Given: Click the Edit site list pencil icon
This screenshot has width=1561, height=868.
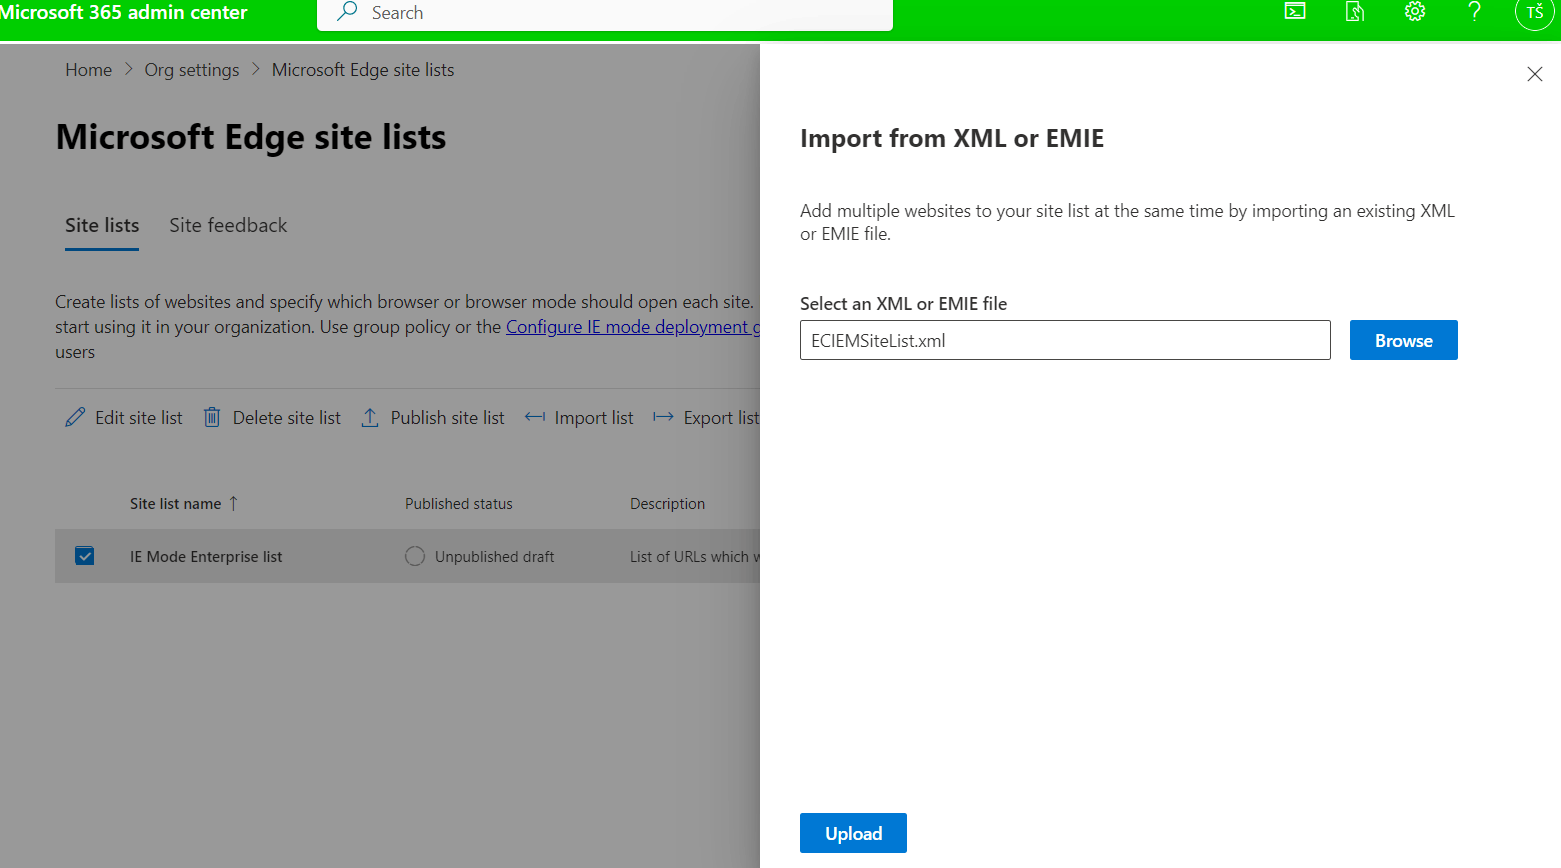Looking at the screenshot, I should tap(75, 418).
